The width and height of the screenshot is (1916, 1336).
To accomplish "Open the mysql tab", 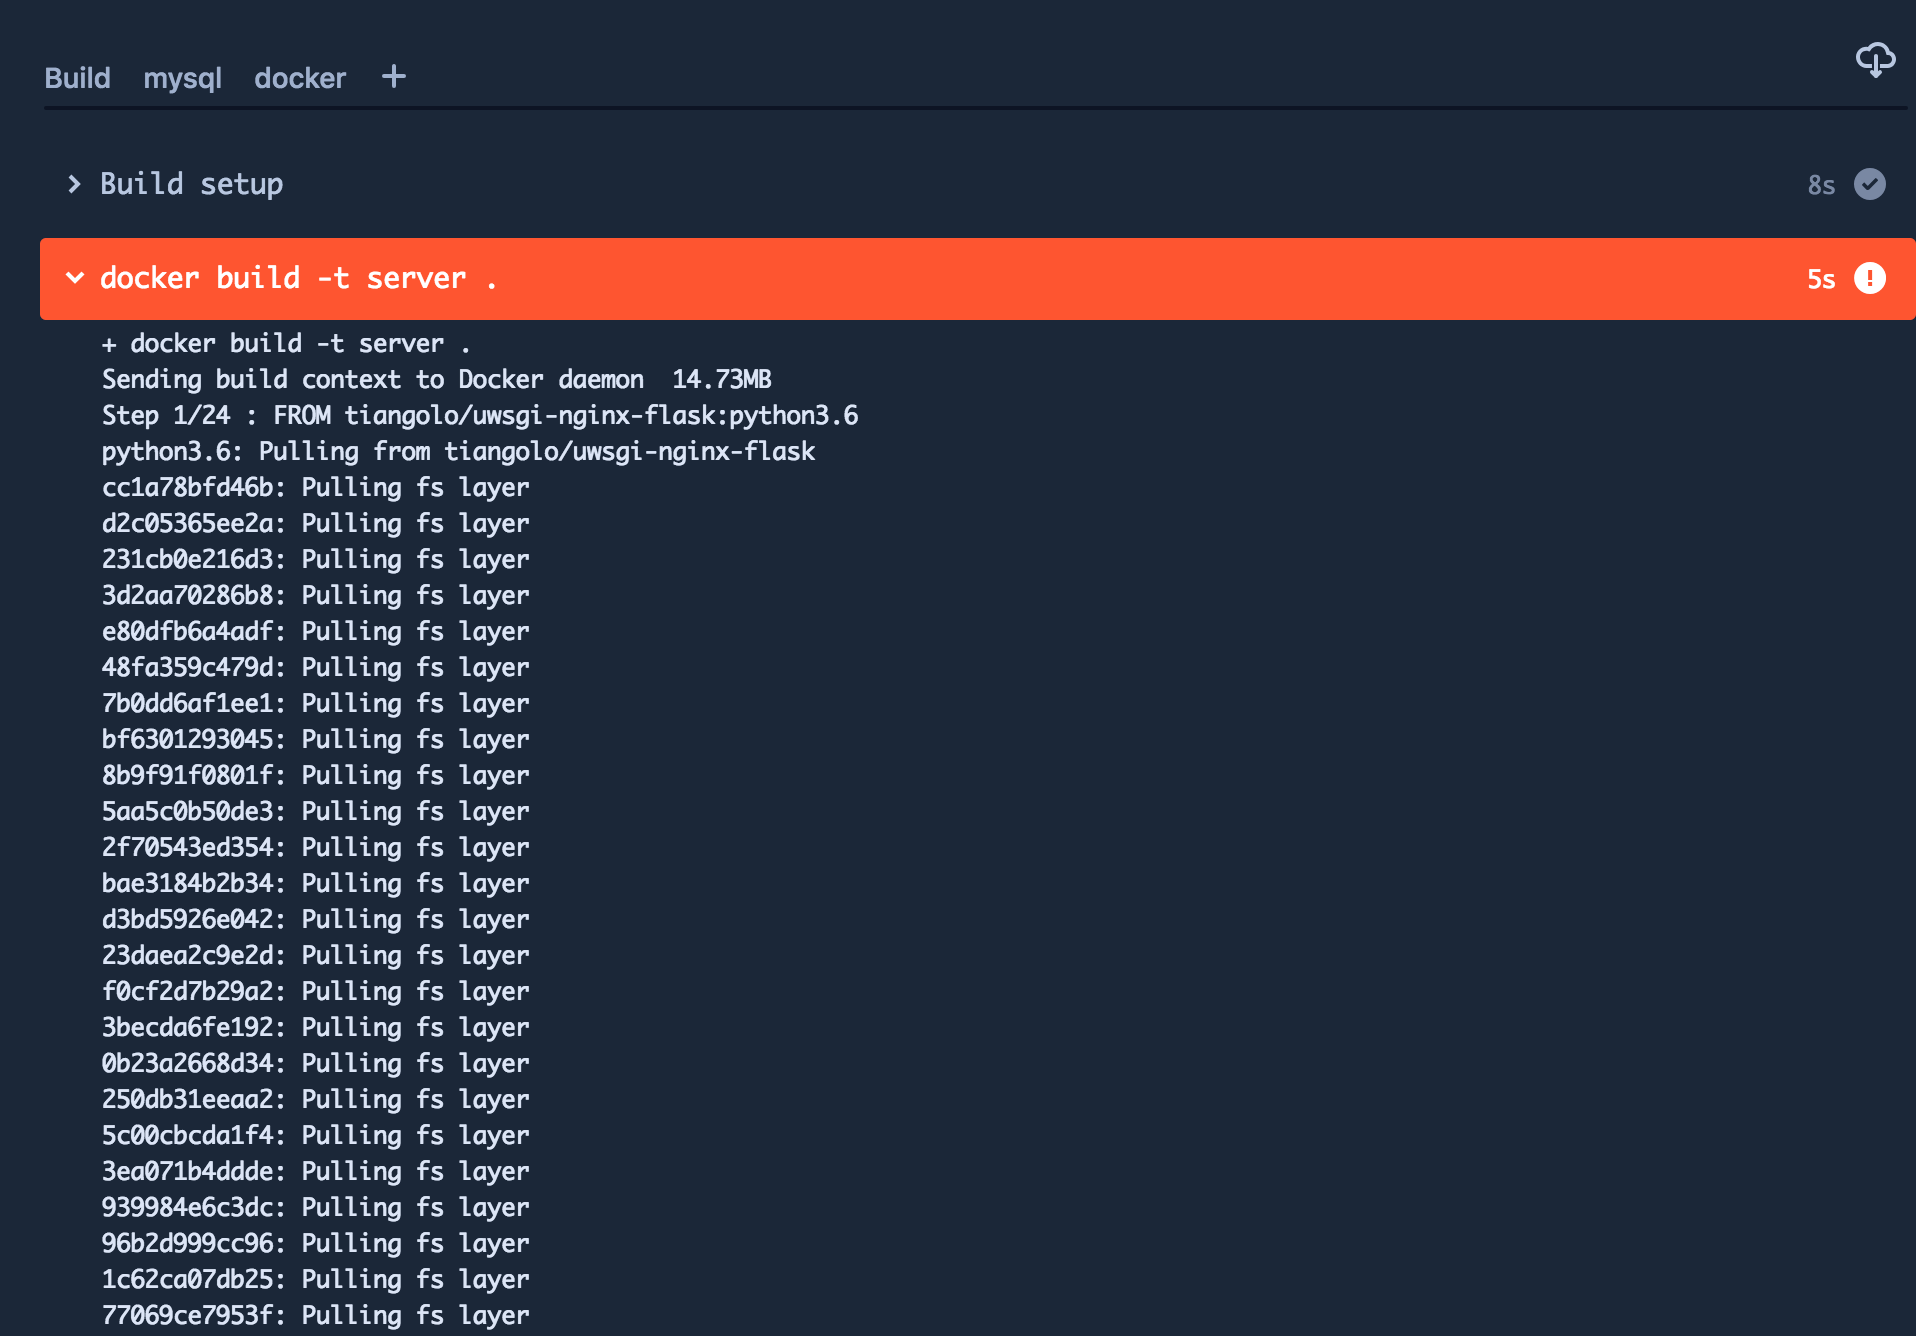I will tap(182, 78).
